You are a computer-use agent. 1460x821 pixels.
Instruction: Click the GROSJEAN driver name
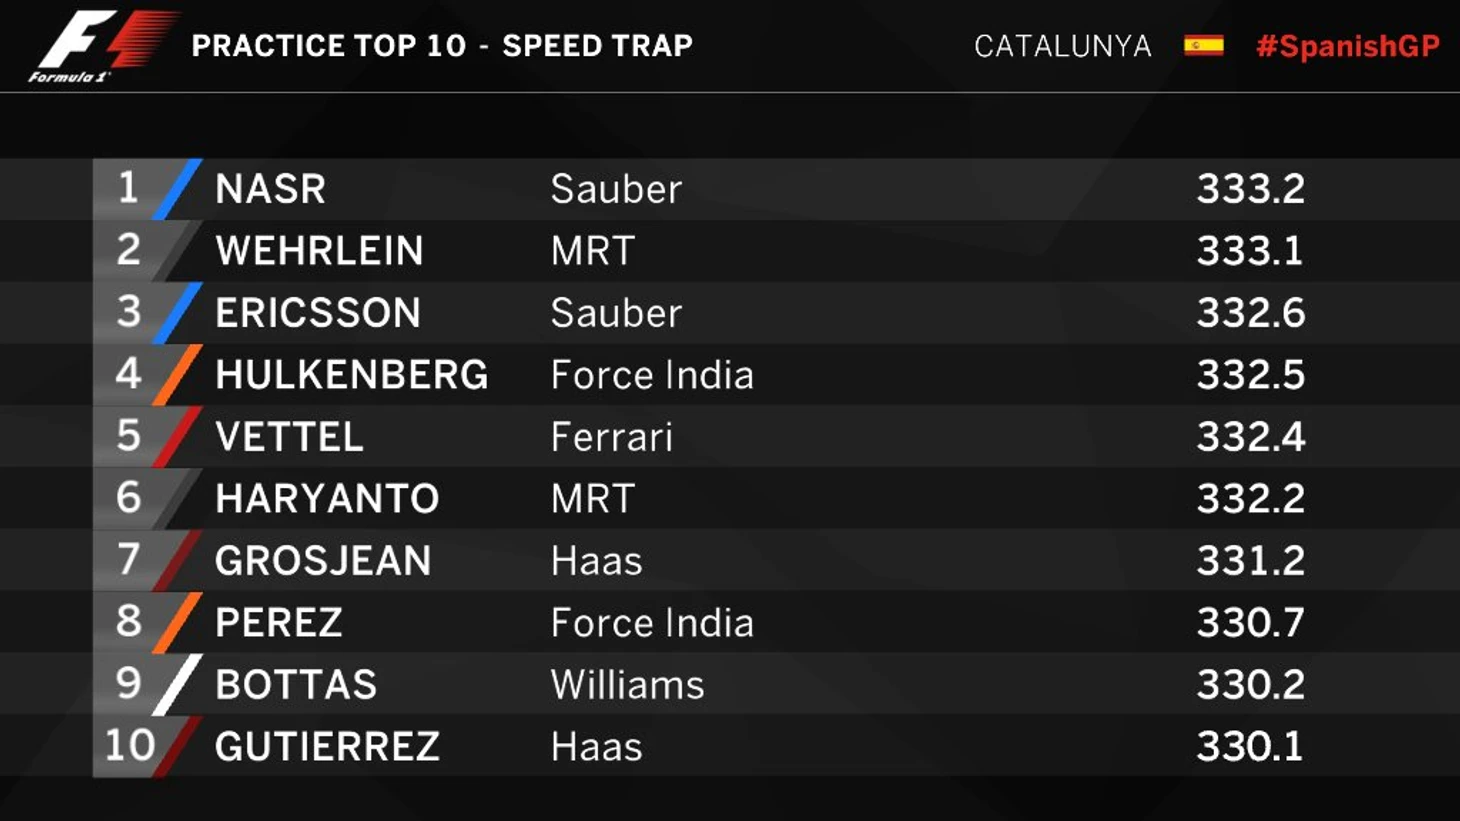(x=323, y=561)
